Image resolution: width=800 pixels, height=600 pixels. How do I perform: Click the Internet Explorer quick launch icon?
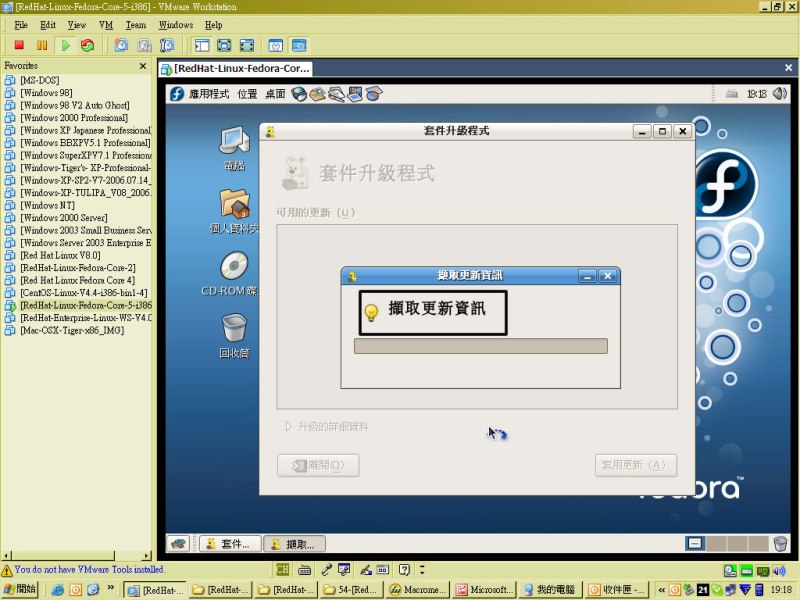[58, 590]
